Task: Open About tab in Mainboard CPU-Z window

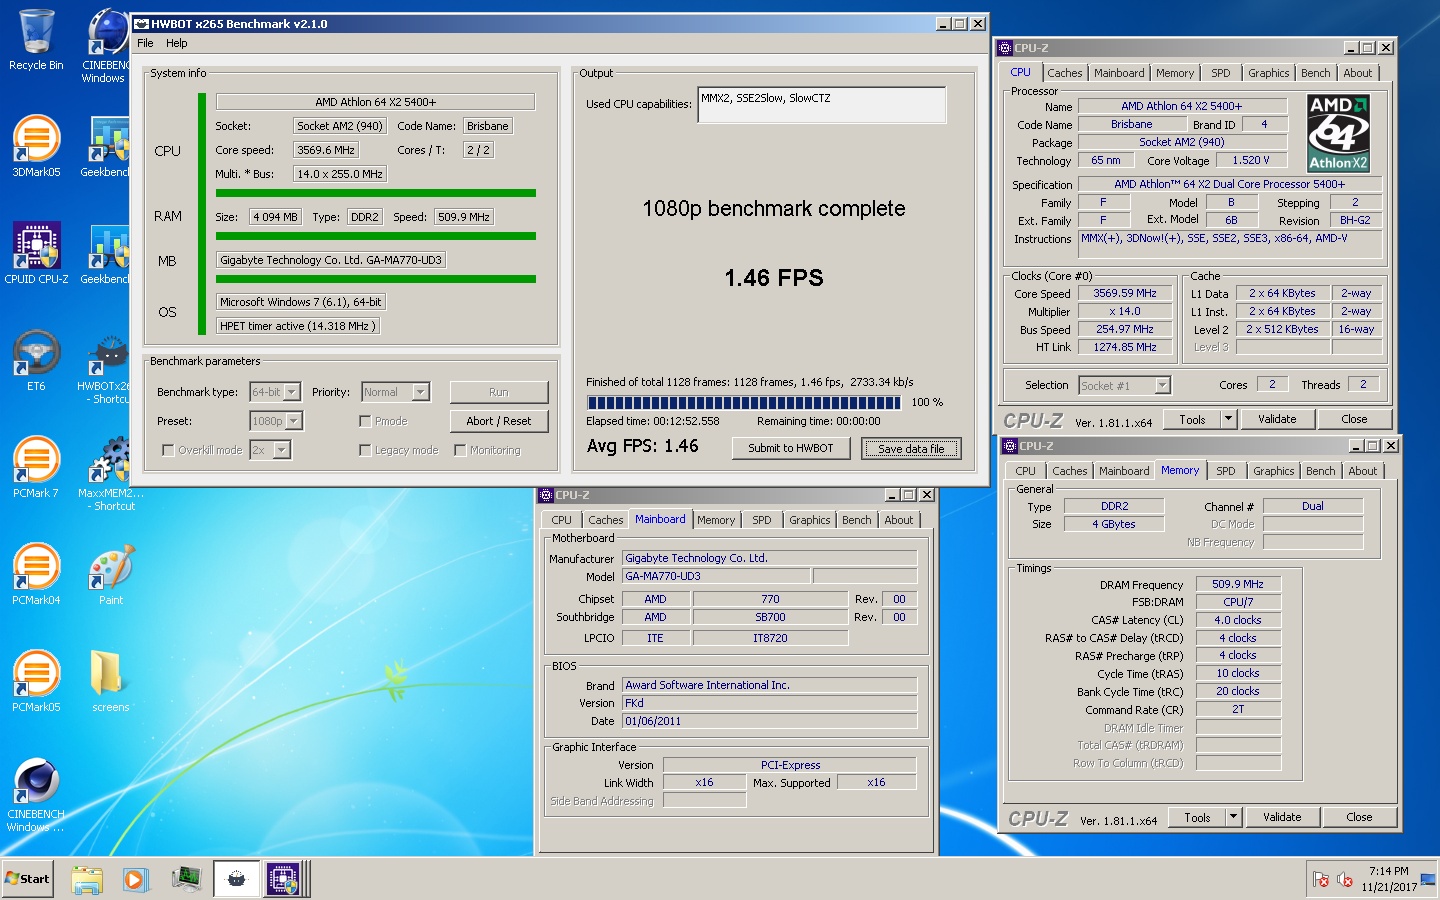Action: point(898,520)
